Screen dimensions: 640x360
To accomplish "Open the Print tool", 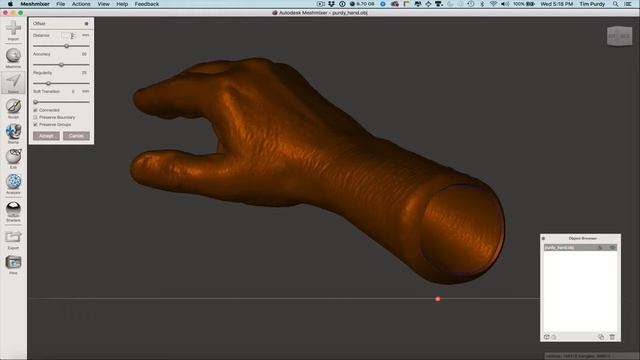I will [13, 264].
